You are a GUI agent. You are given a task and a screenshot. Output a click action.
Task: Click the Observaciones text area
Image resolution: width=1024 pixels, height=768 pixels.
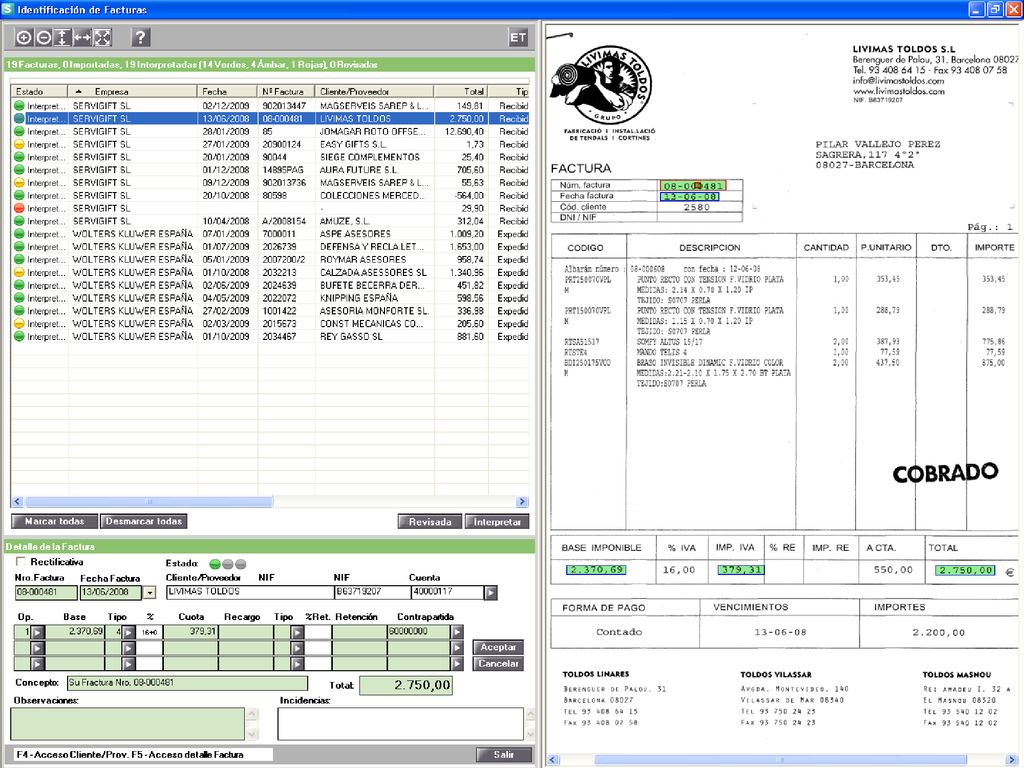click(x=128, y=724)
